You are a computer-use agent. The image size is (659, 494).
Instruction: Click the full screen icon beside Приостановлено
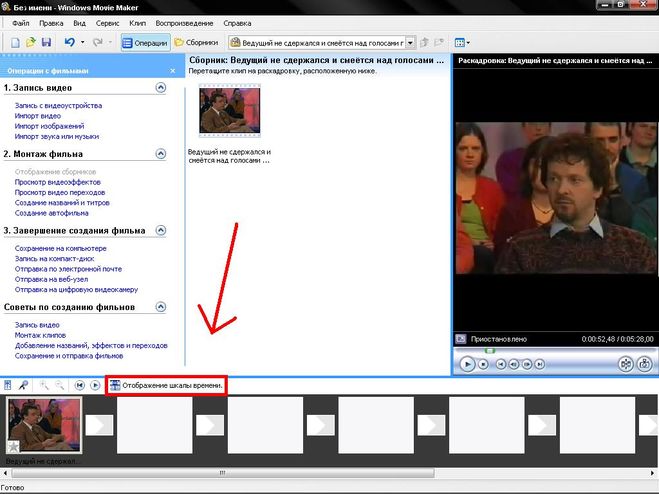[461, 339]
